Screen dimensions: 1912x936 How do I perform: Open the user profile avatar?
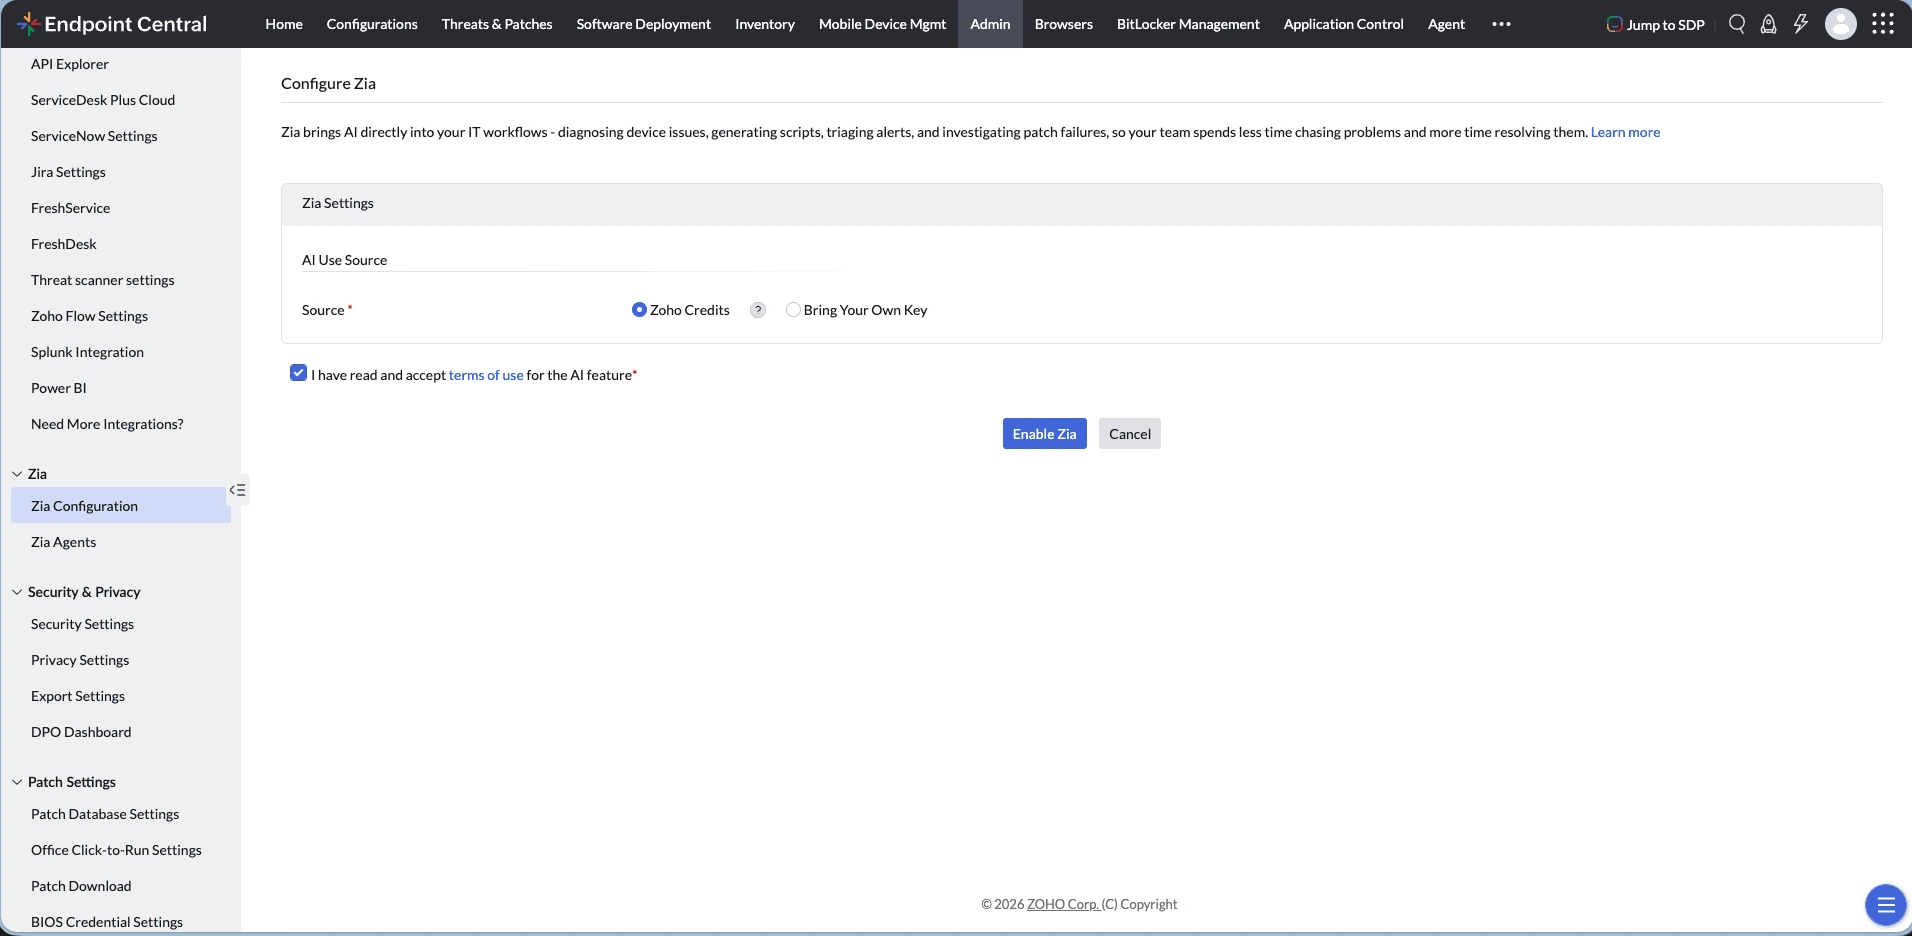click(1841, 24)
